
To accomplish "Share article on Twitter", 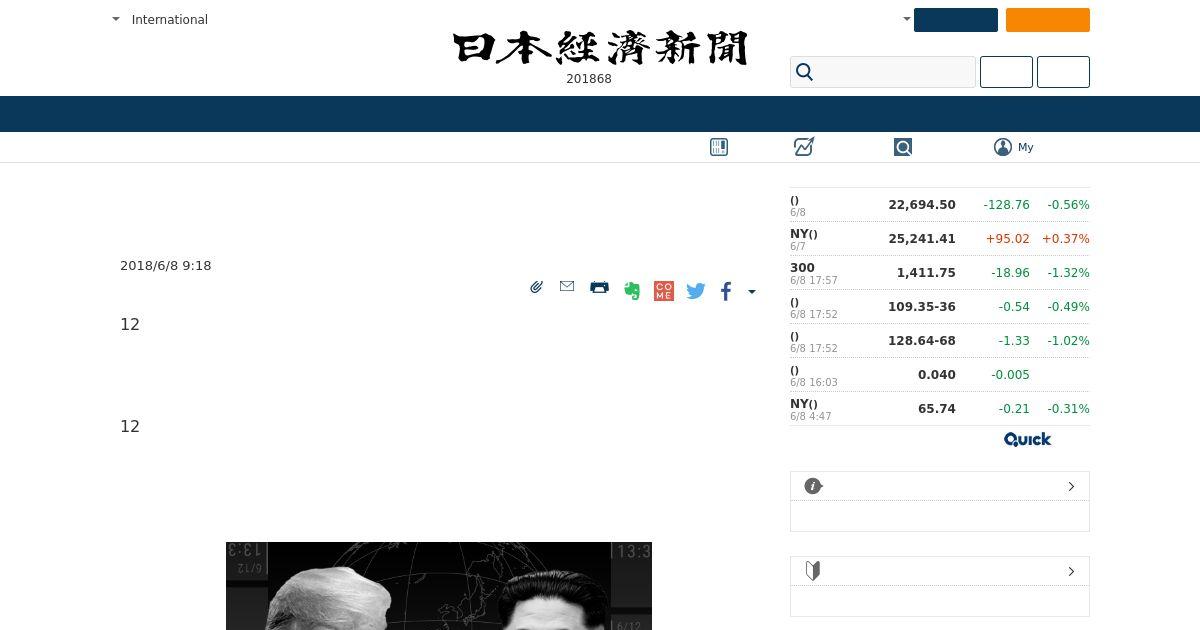I will coord(696,291).
